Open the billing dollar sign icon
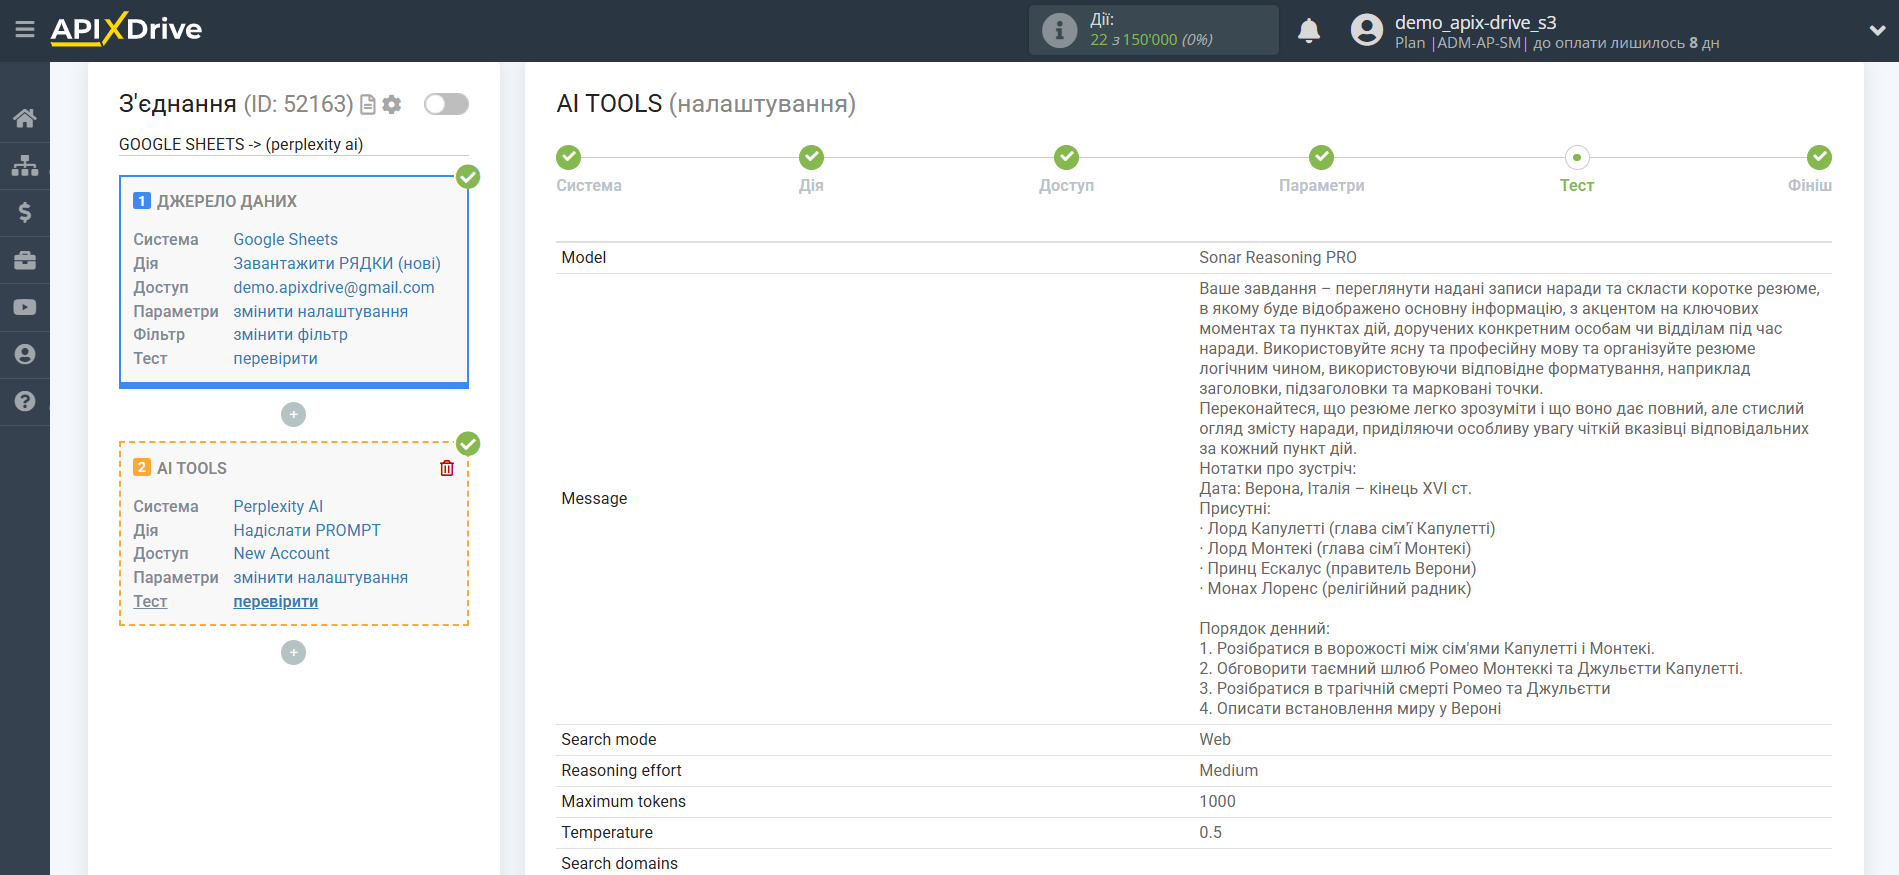The image size is (1899, 875). click(25, 212)
